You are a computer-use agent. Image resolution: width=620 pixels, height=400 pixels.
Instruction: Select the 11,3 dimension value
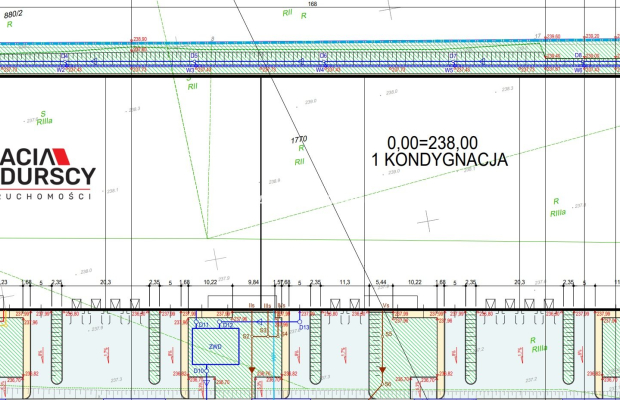pos(345,283)
